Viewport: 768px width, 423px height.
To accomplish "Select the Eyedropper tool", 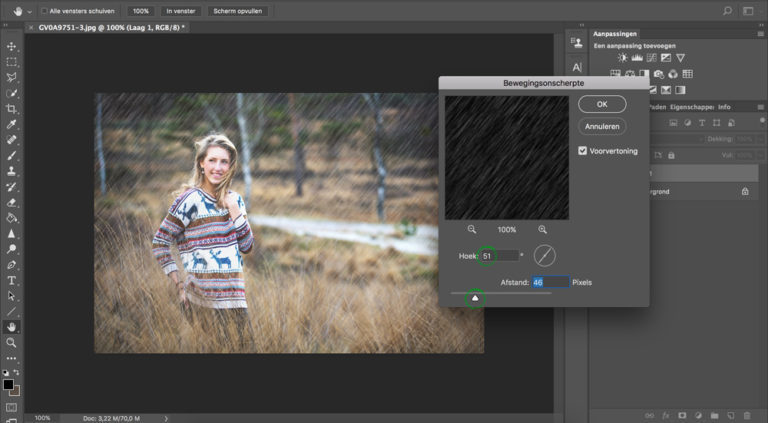I will click(x=11, y=124).
